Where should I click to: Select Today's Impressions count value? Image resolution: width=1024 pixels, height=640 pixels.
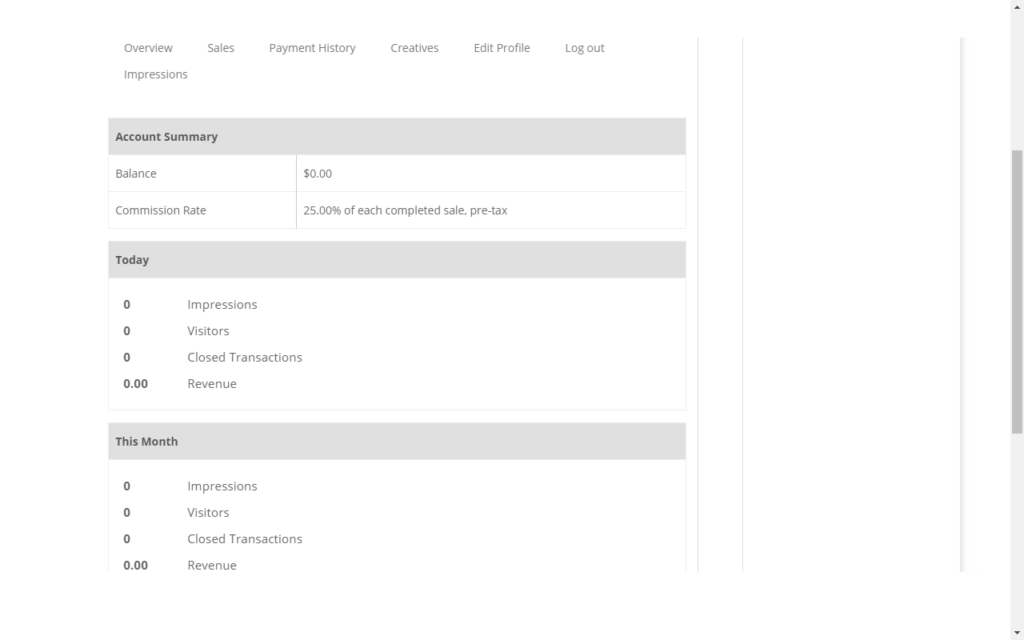click(x=127, y=305)
